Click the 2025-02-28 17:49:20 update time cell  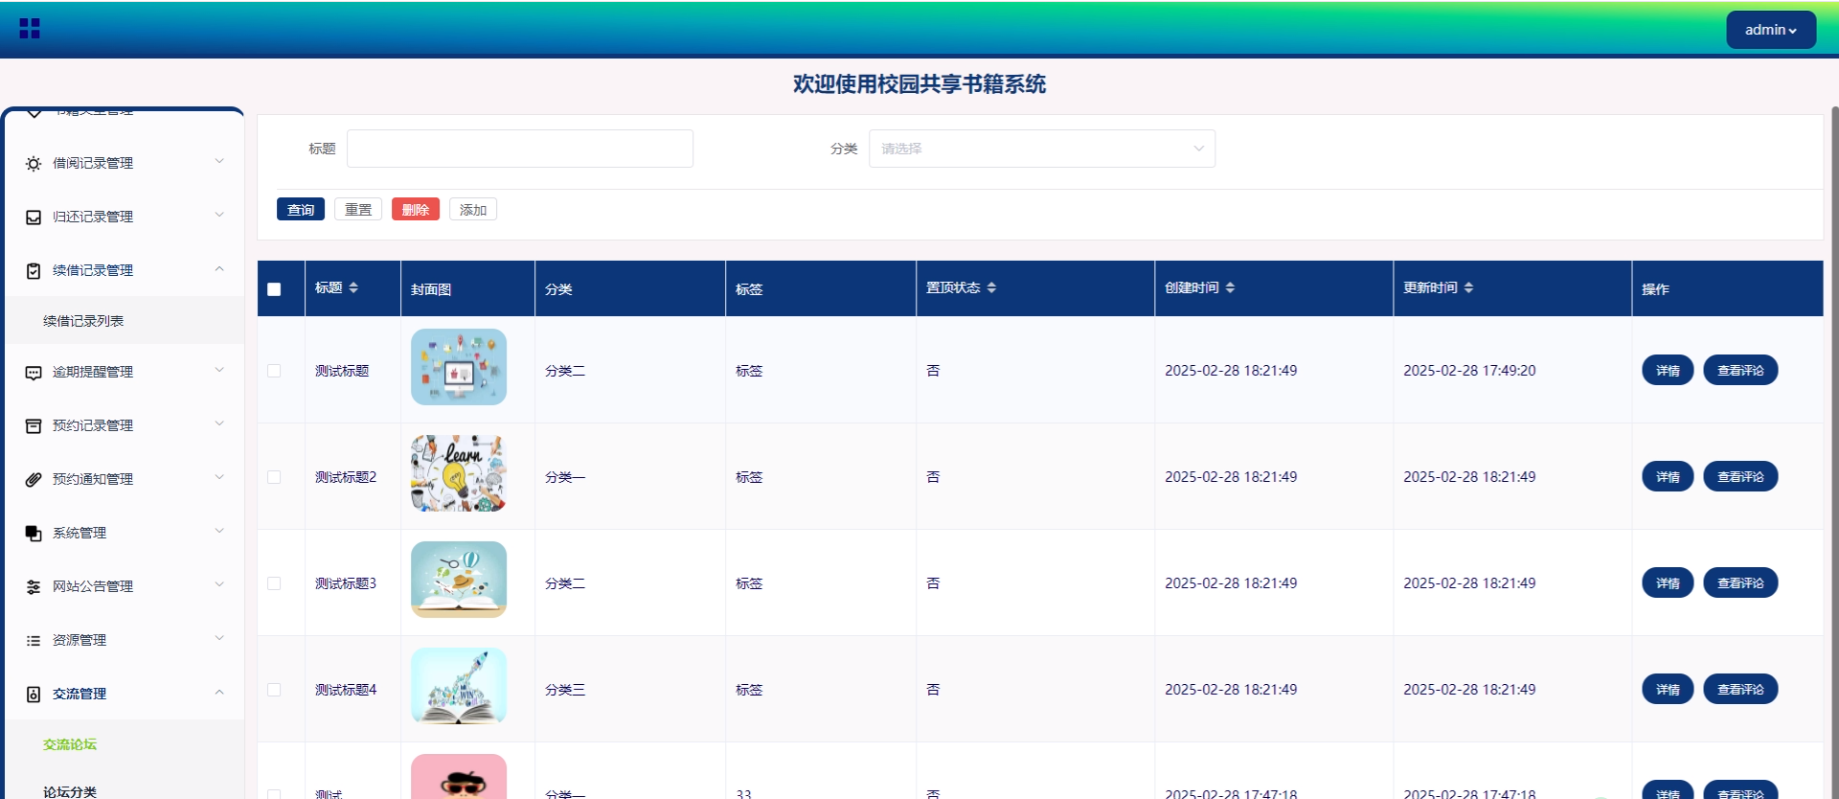[1470, 371]
